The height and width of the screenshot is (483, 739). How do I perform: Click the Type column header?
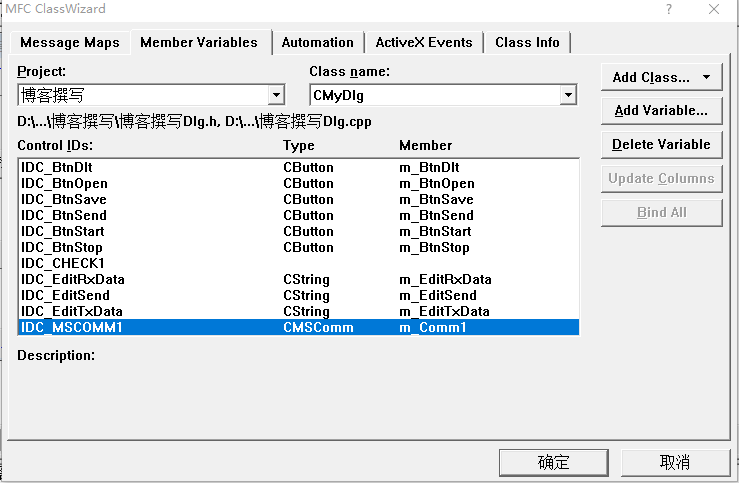299,145
